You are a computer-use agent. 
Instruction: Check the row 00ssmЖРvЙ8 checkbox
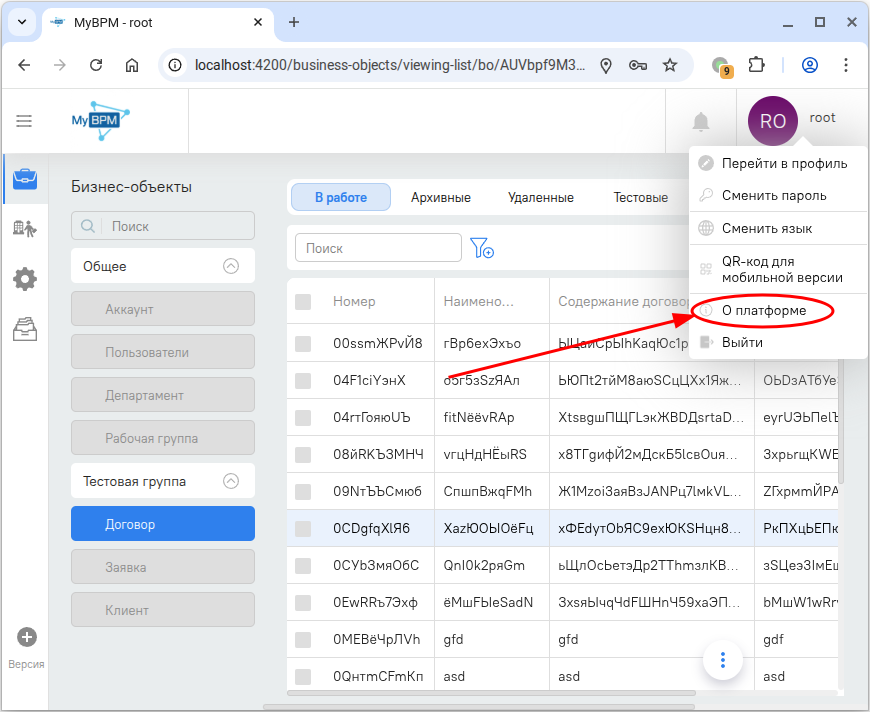(303, 344)
